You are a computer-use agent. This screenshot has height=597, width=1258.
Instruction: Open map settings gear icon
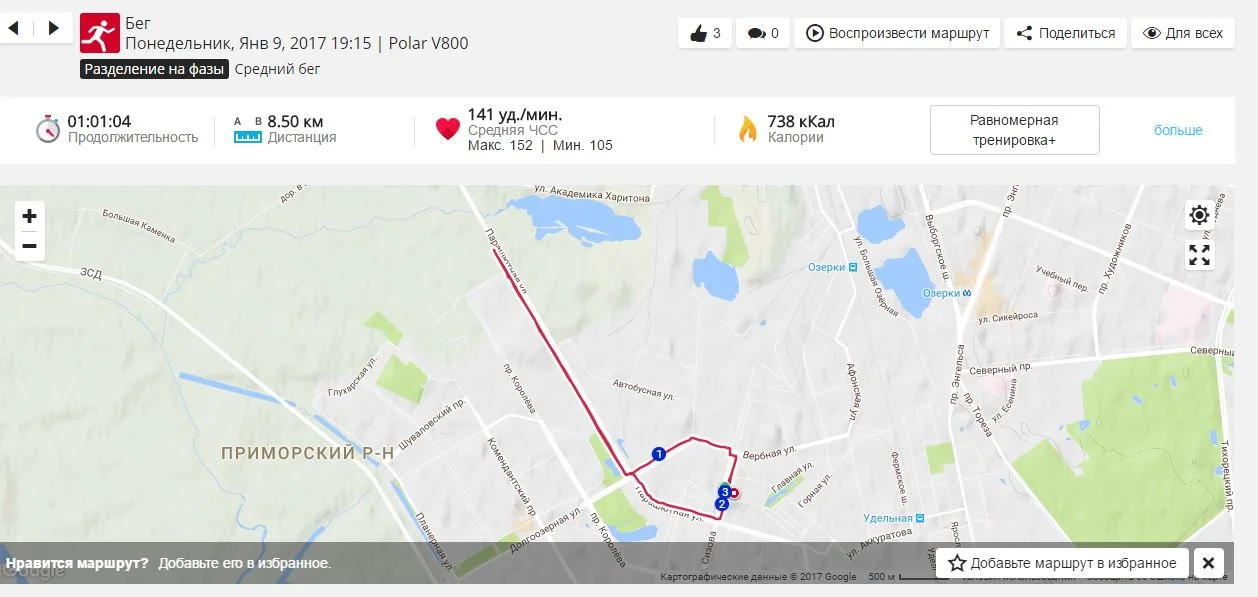1199,215
